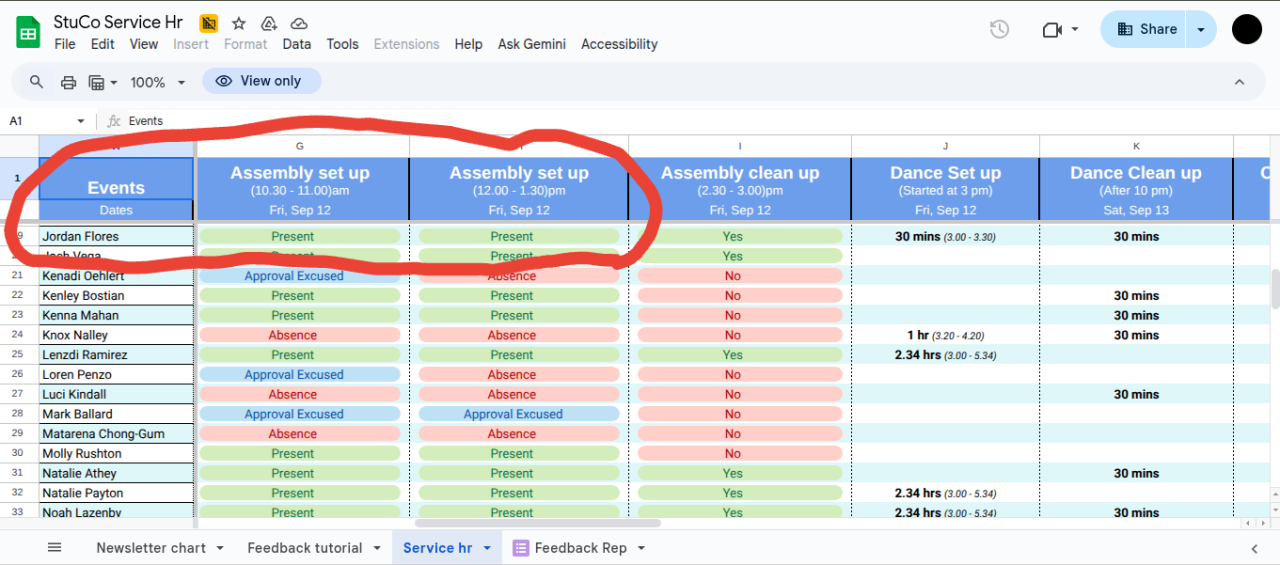The width and height of the screenshot is (1280, 565).
Task: Open the 100% zoom level dropdown
Action: 158,82
